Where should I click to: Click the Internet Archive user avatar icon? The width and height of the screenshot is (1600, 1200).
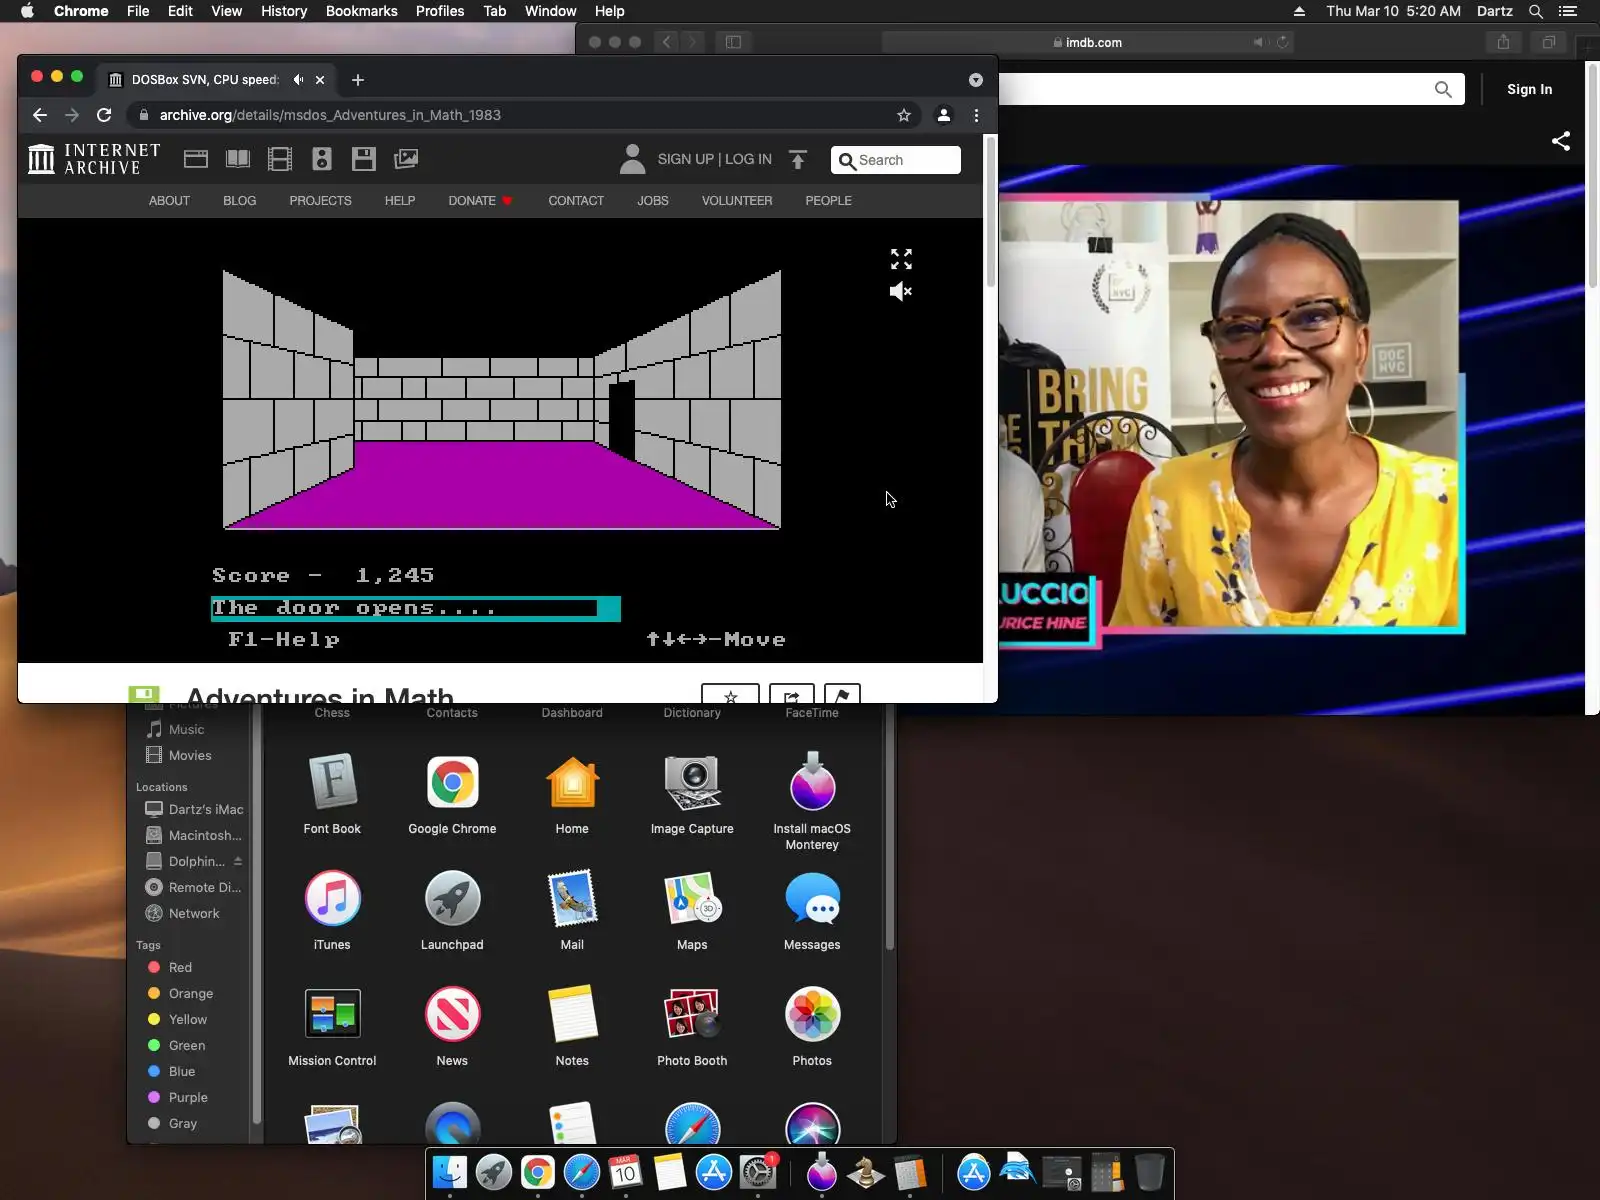point(632,159)
